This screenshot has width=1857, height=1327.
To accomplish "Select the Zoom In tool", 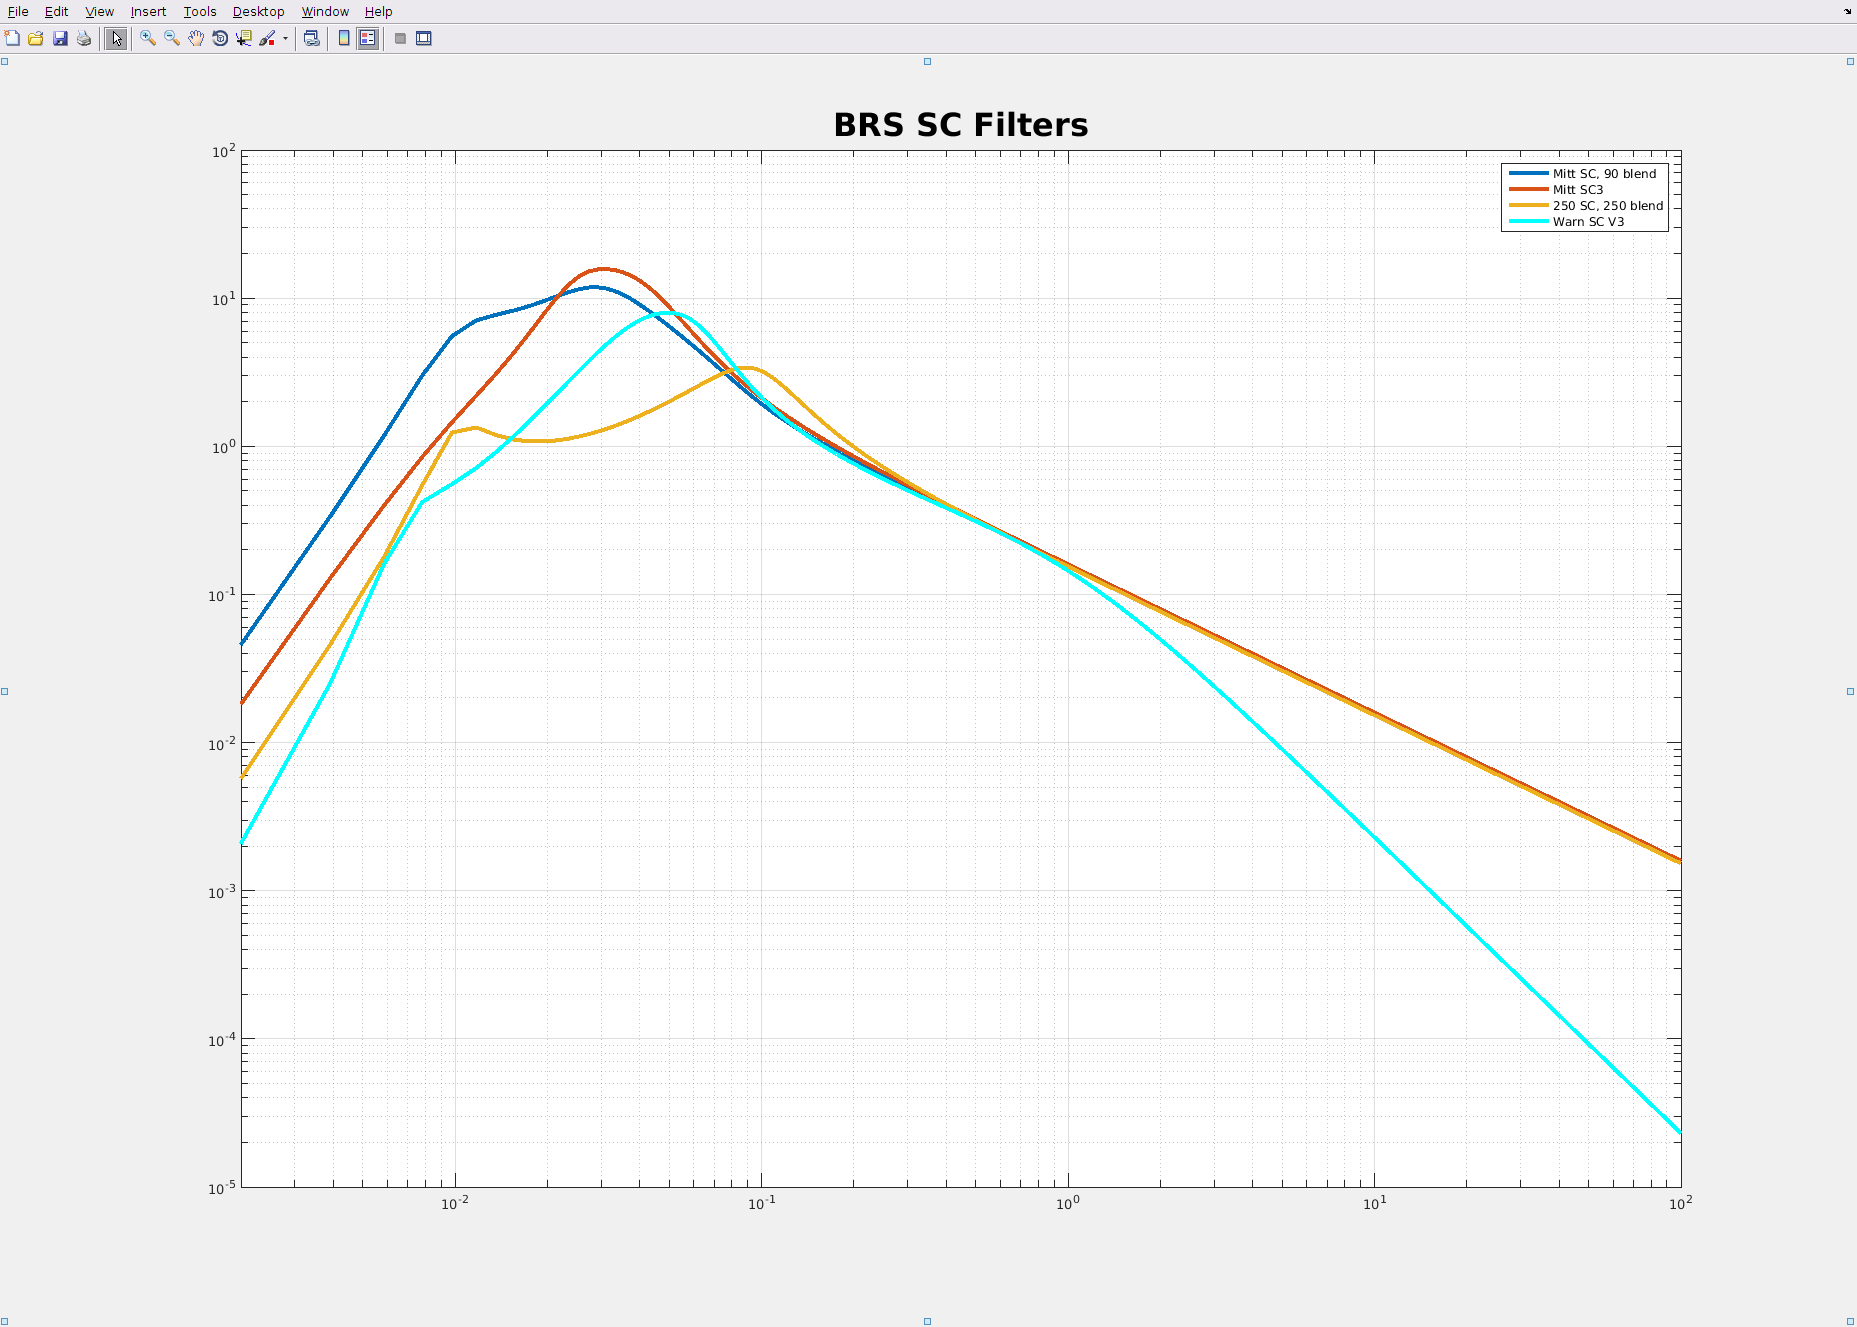I will click(148, 38).
